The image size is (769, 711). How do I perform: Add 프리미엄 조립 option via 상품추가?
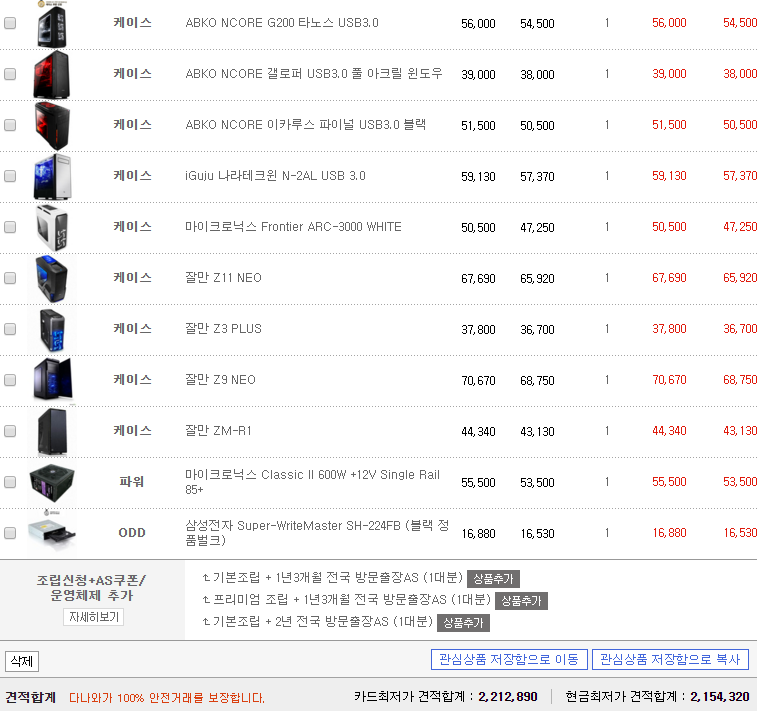coord(521,601)
